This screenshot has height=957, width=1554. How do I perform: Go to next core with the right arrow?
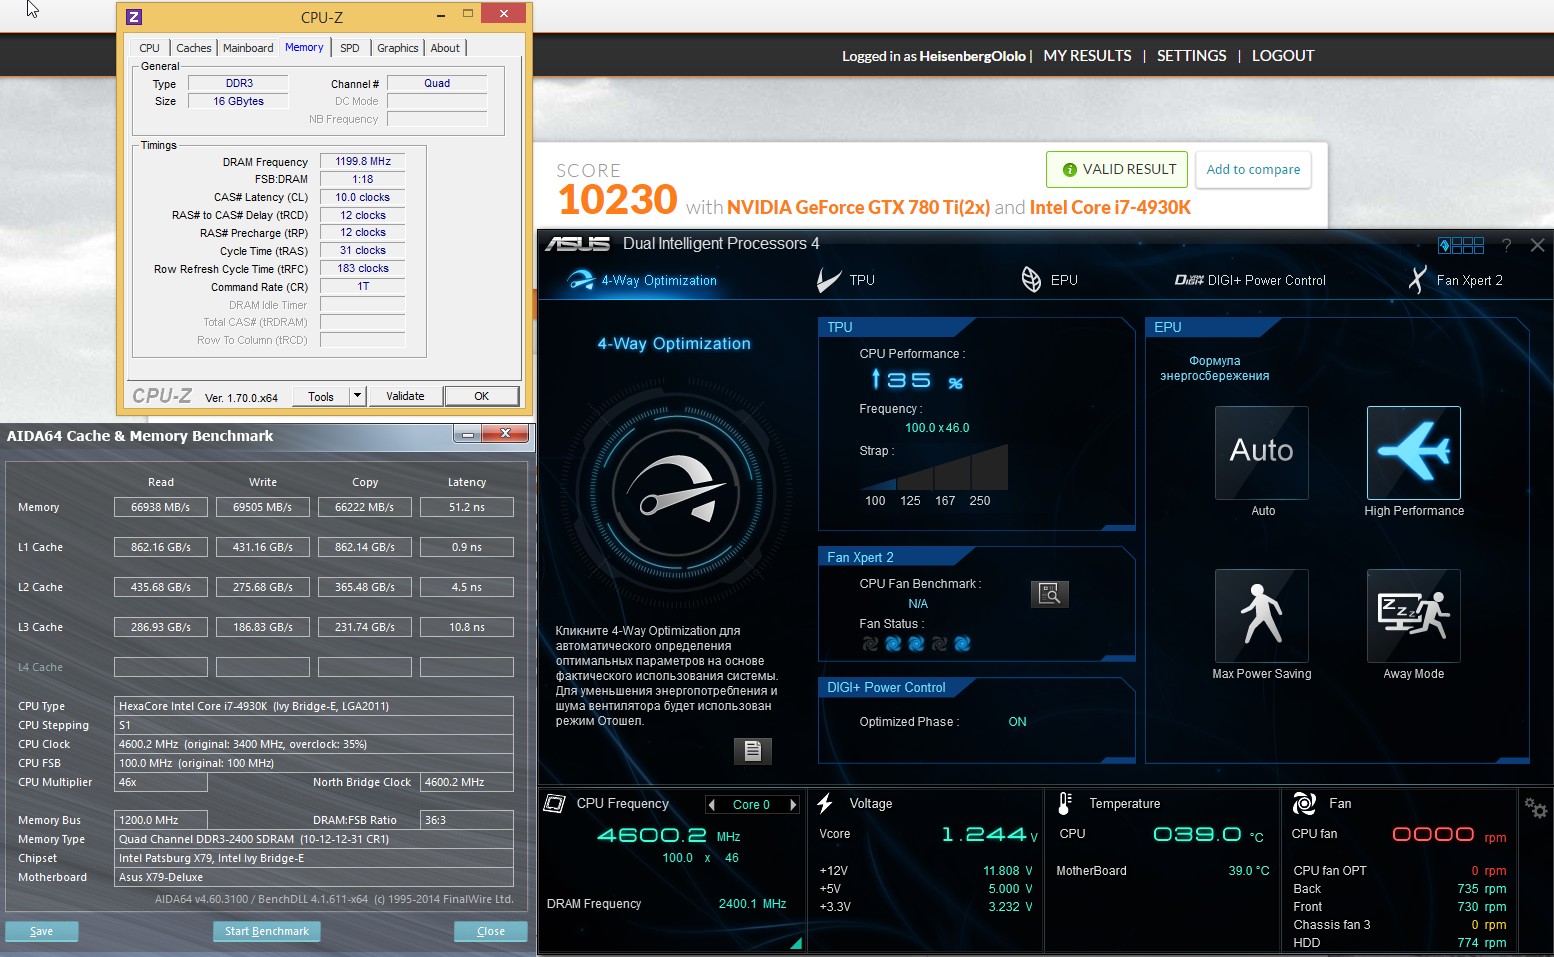[793, 805]
